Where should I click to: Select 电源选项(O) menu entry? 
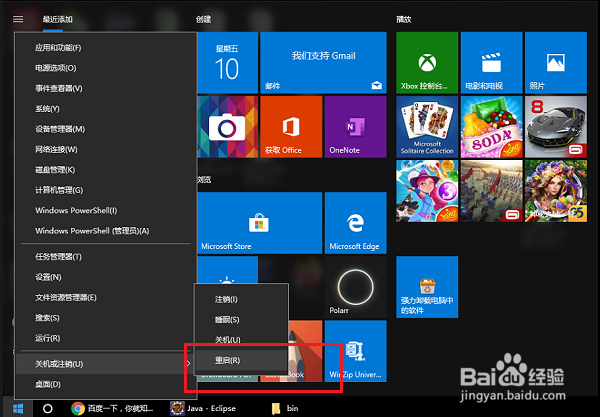click(x=106, y=68)
